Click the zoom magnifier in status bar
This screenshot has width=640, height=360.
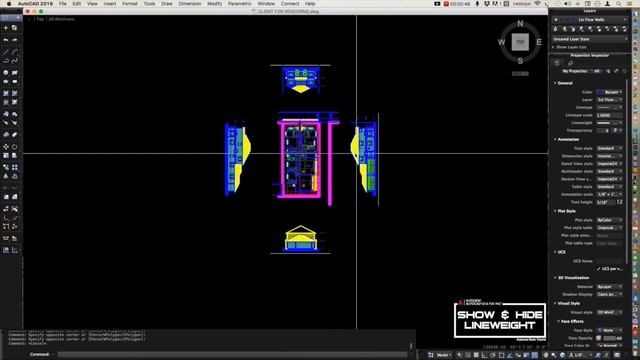coord(553,356)
